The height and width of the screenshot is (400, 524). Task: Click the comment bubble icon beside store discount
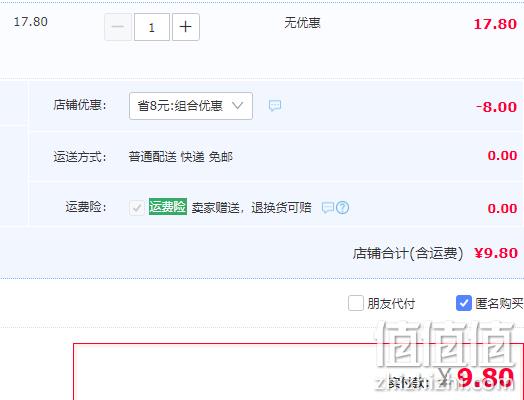click(x=275, y=106)
